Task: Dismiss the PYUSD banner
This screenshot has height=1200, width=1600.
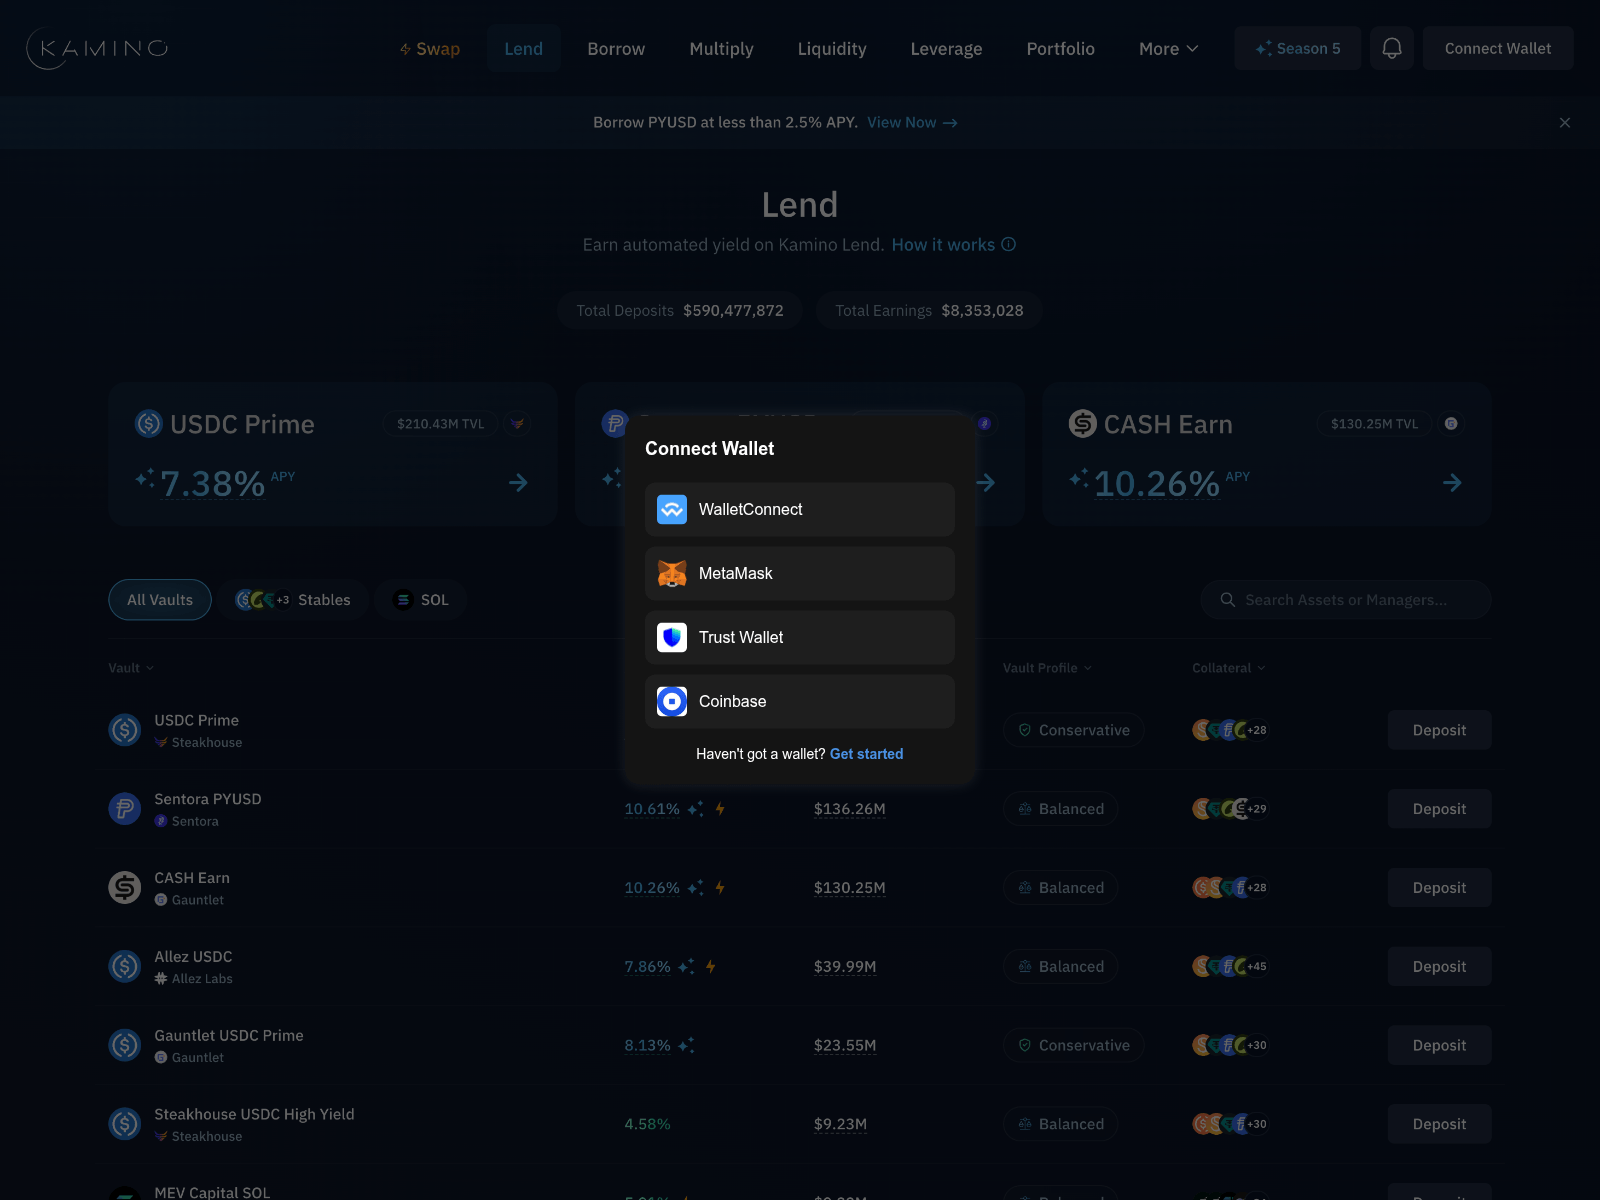Action: point(1565,123)
